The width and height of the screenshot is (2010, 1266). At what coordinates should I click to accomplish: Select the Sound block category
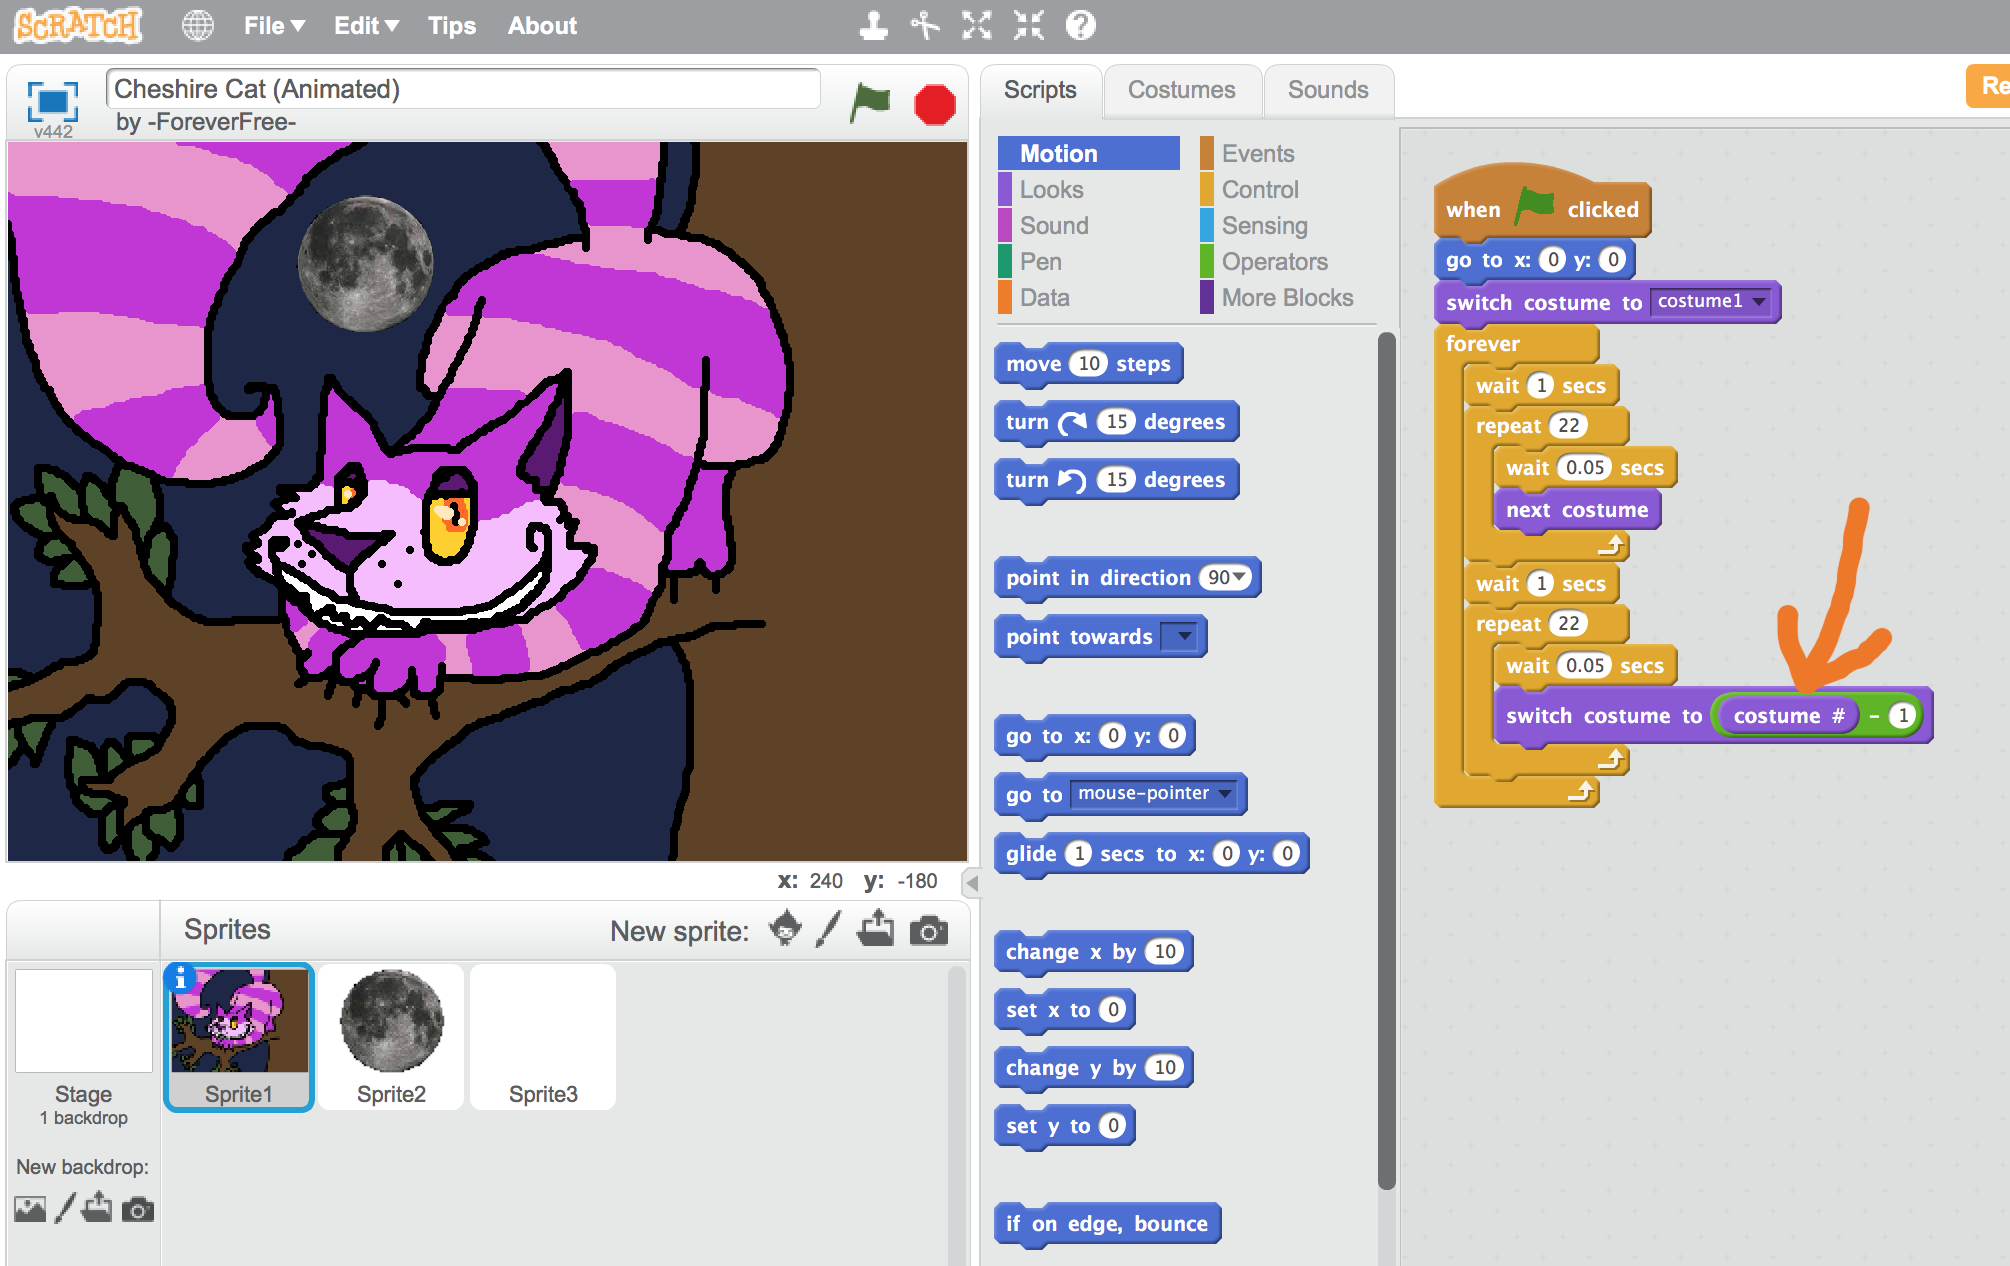(1054, 225)
